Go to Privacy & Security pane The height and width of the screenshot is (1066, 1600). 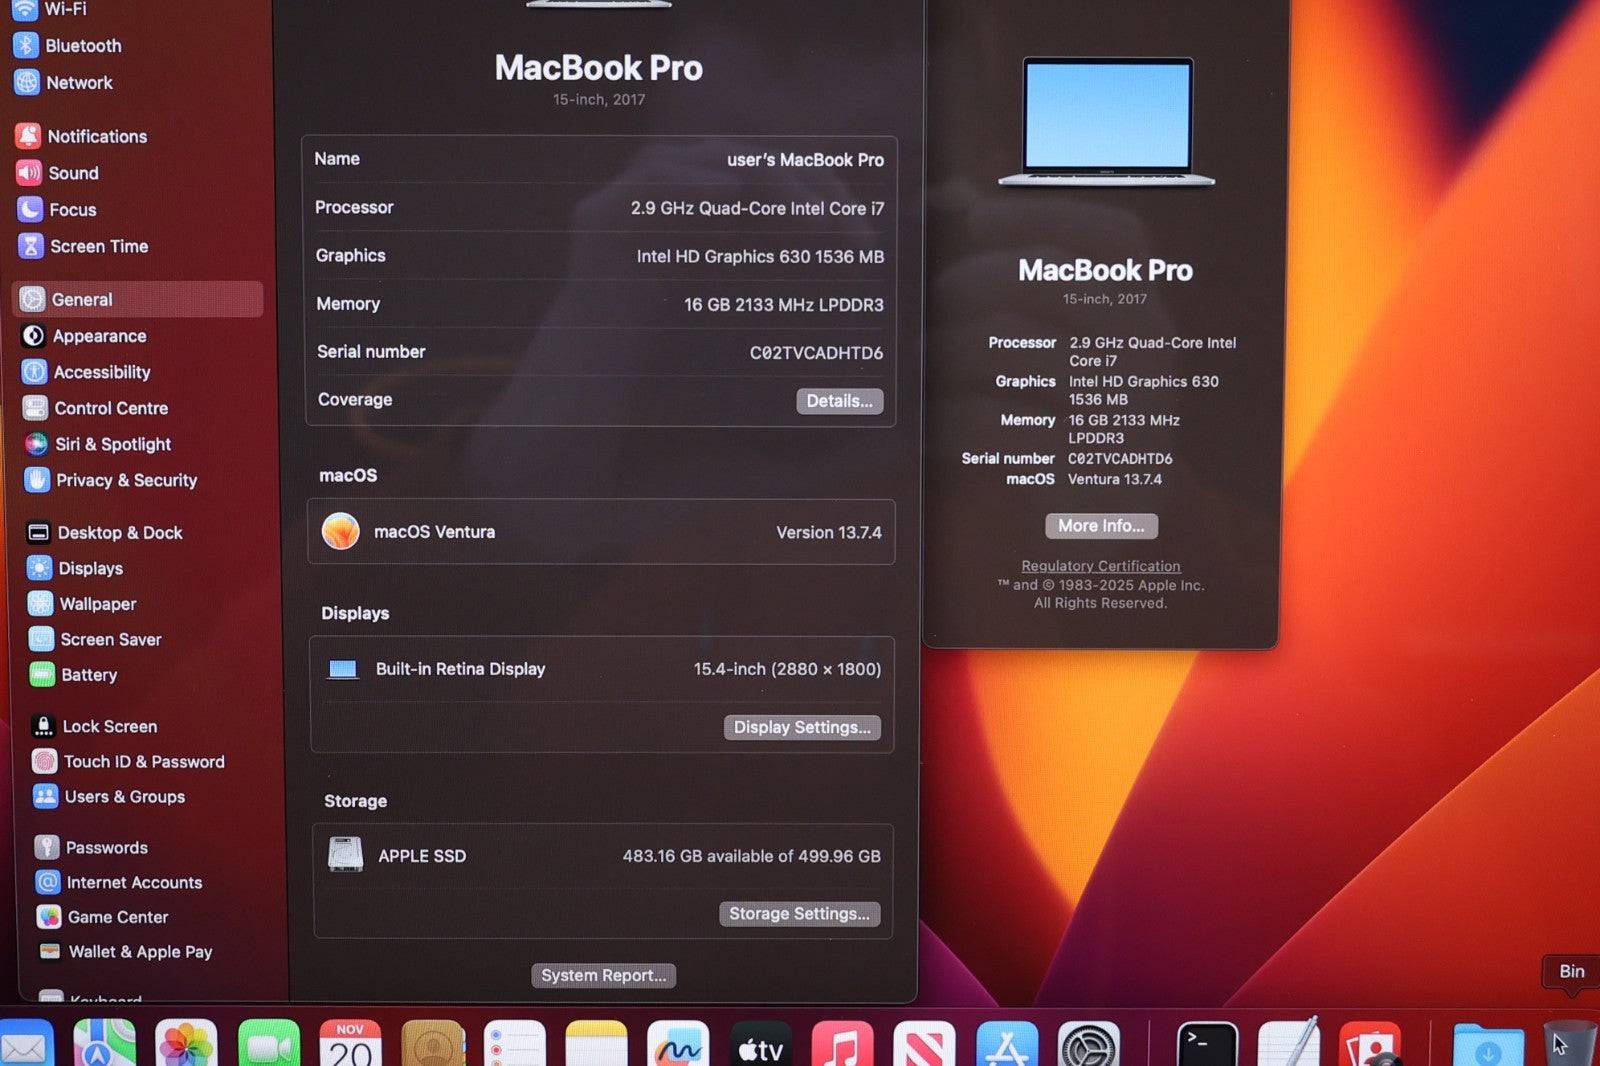click(126, 480)
